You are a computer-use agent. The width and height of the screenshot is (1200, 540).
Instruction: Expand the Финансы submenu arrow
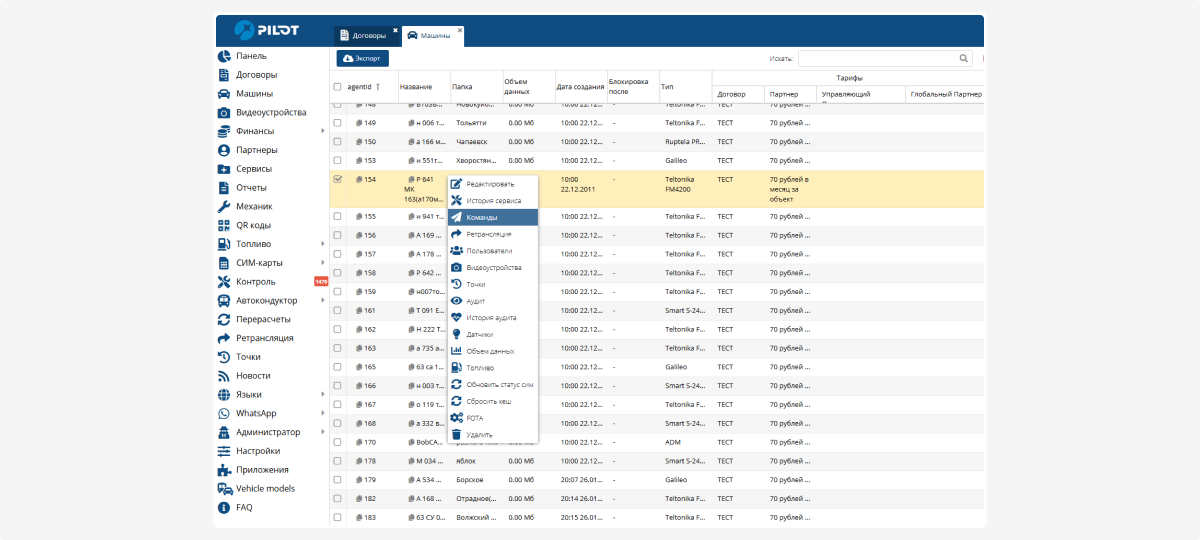(322, 131)
